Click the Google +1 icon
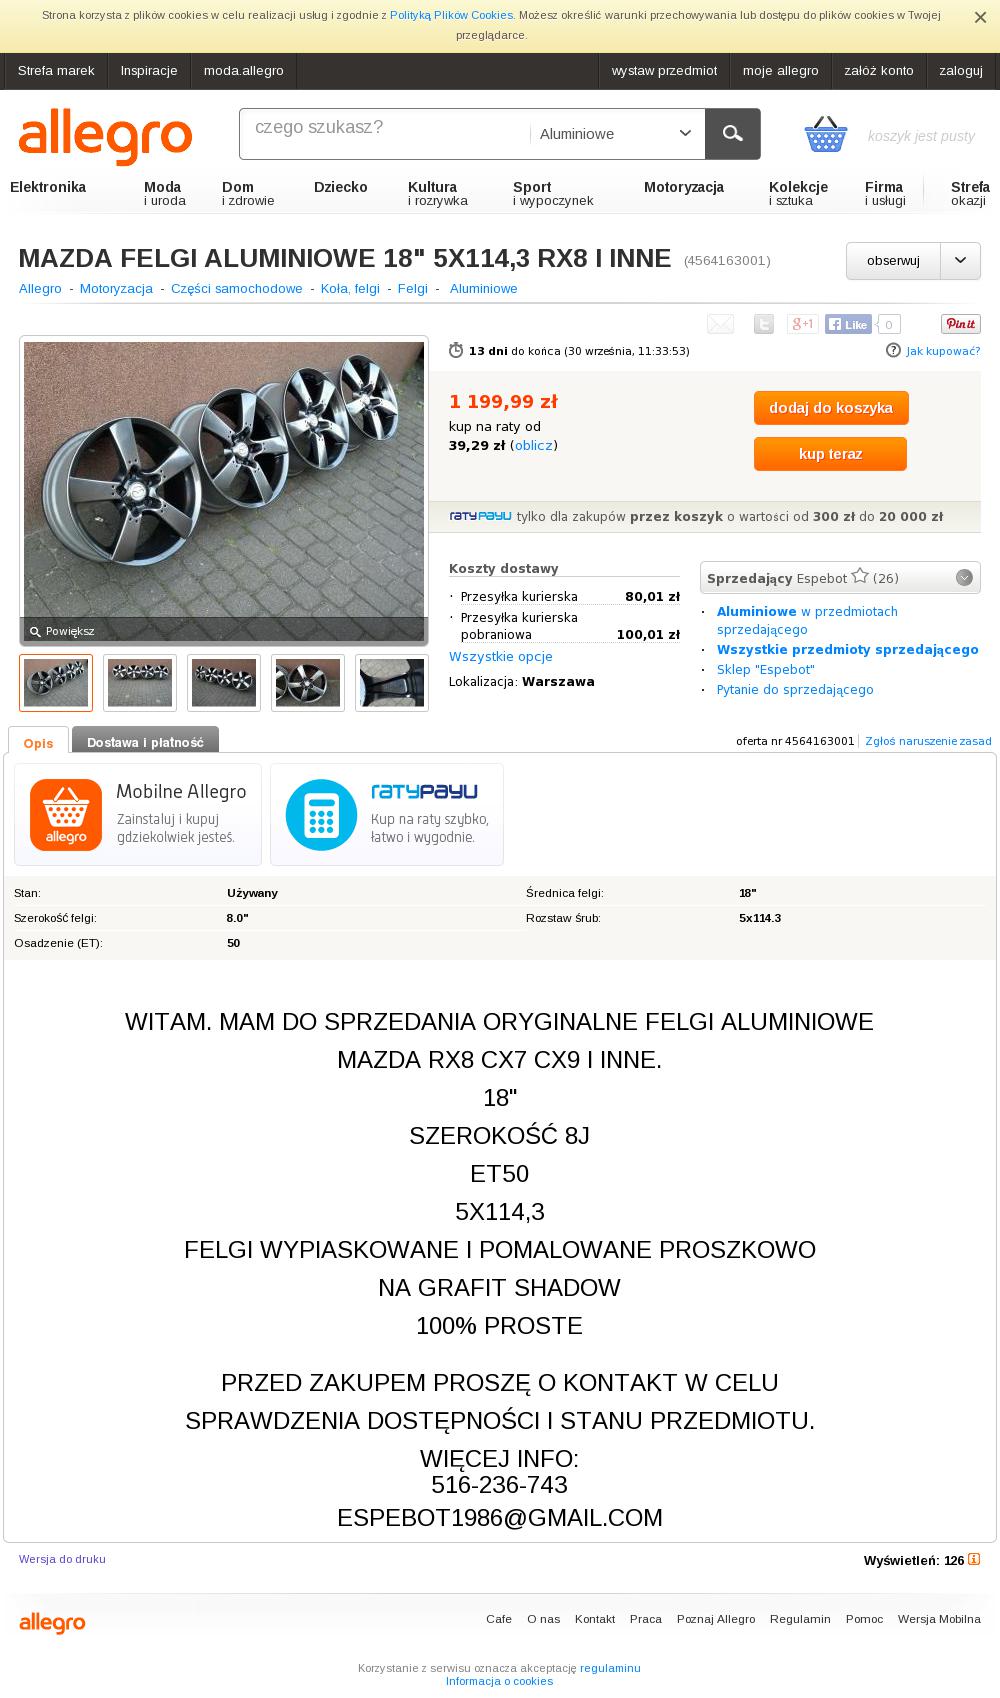Image resolution: width=1000 pixels, height=1698 pixels. 802,324
